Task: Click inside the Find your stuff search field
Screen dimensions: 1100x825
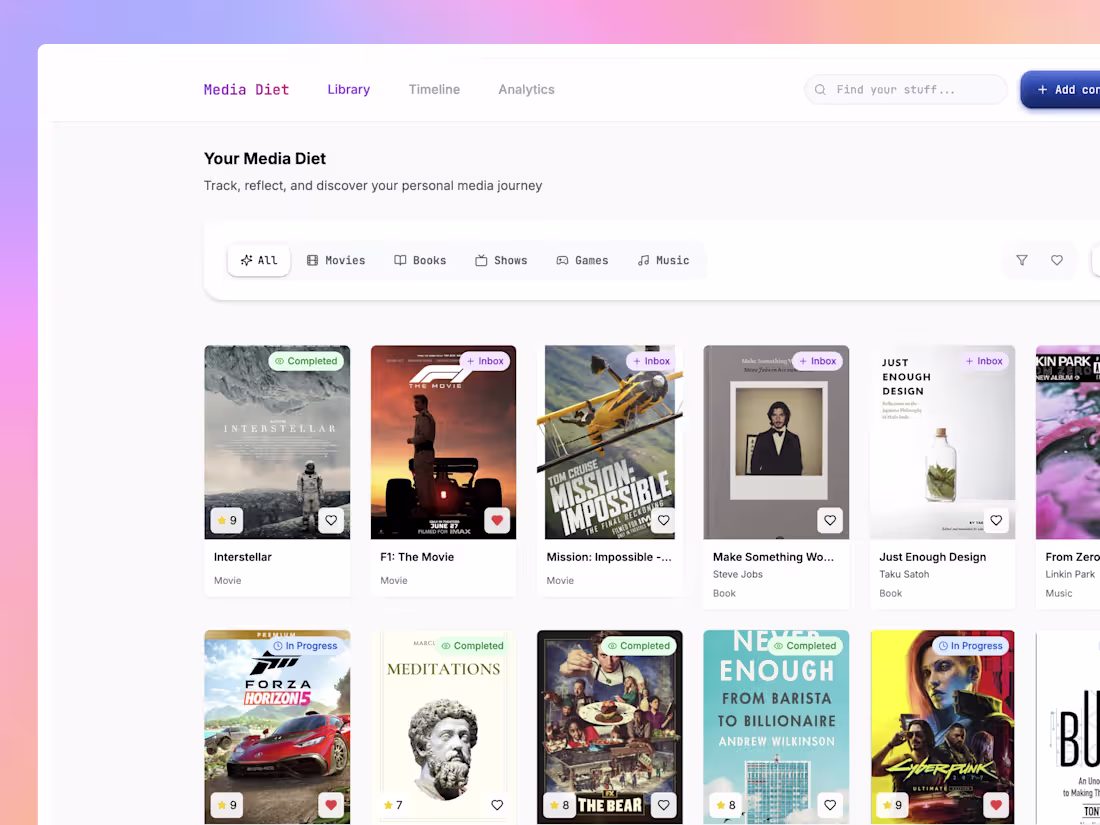Action: tap(900, 89)
